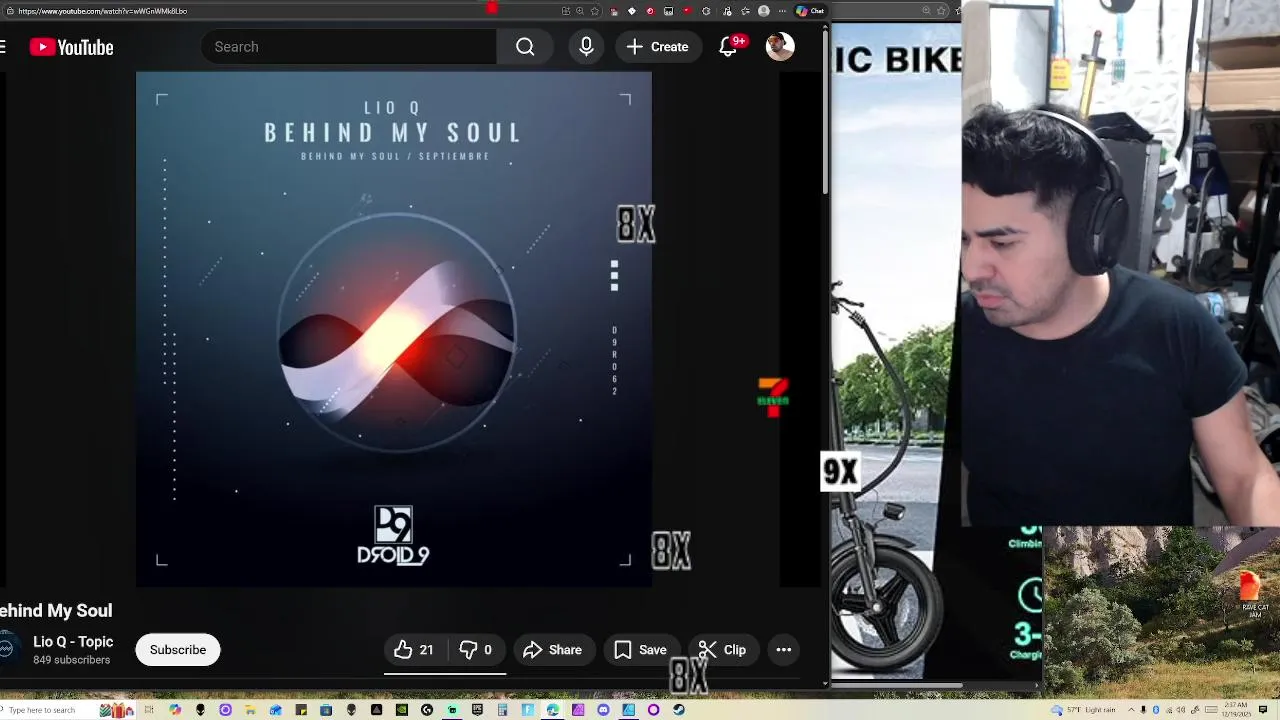Open File Explorer from the taskbar
The height and width of the screenshot is (720, 1280).
(250, 710)
